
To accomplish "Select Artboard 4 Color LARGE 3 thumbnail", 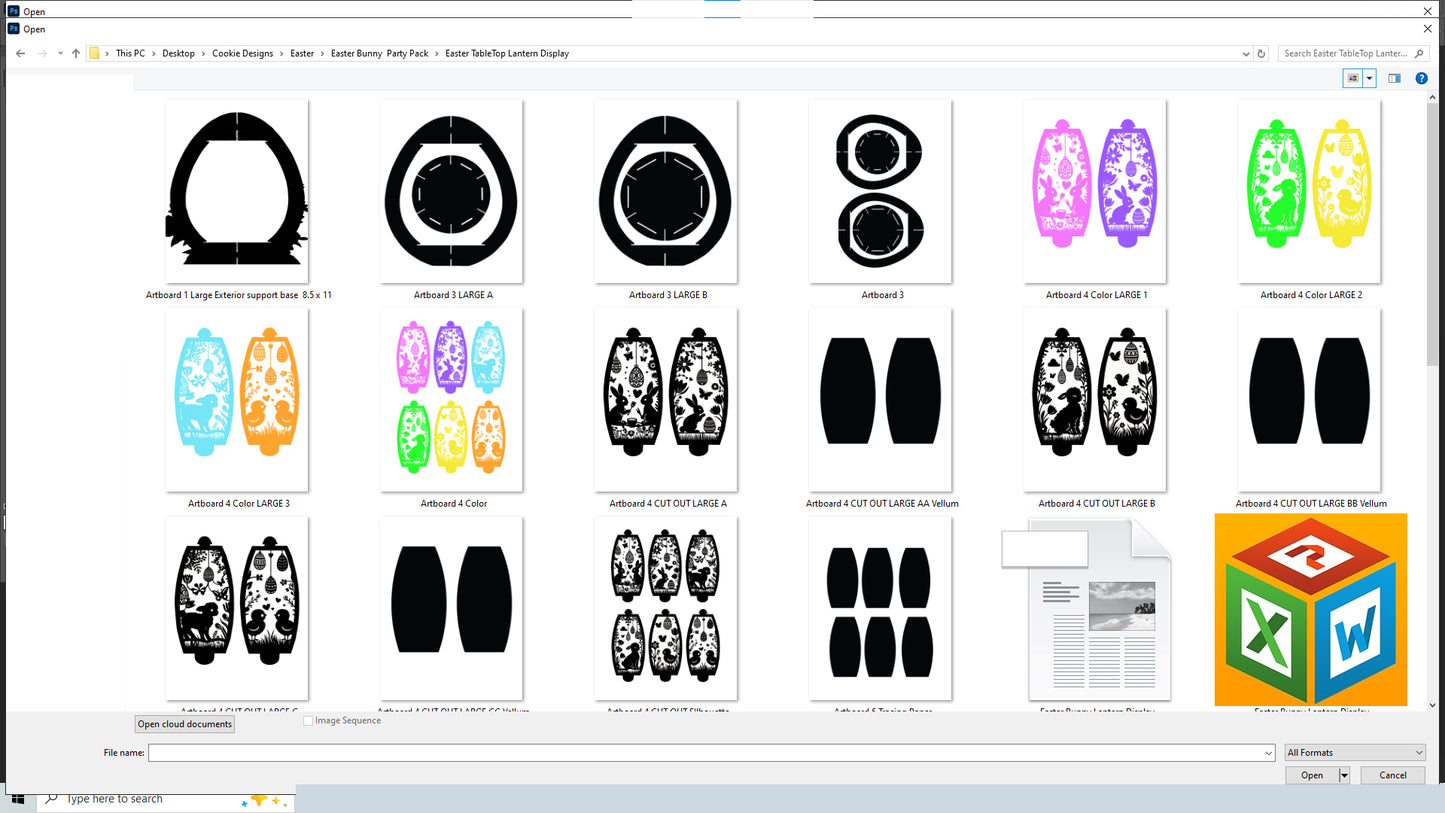I will click(237, 400).
